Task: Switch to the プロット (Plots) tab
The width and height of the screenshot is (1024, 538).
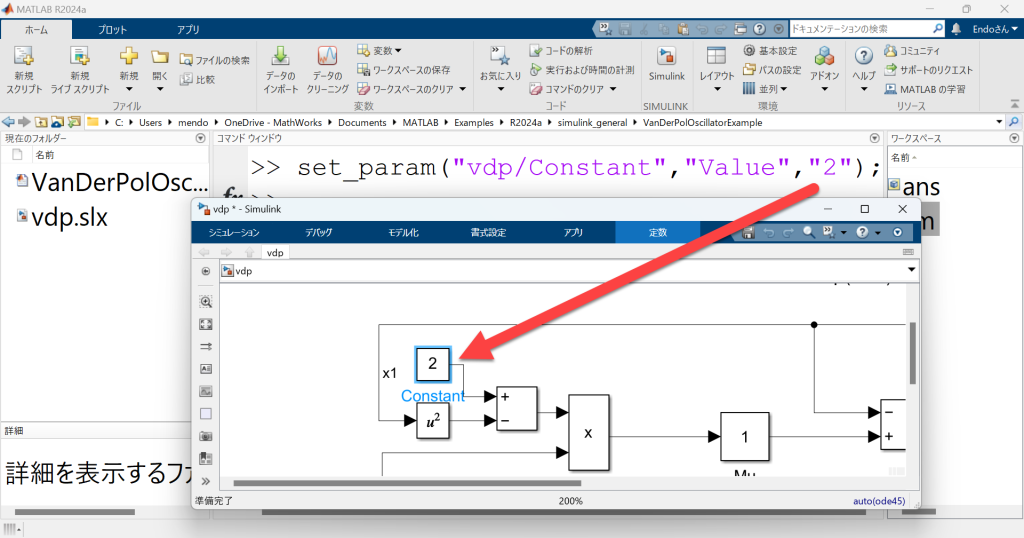Action: pos(112,30)
